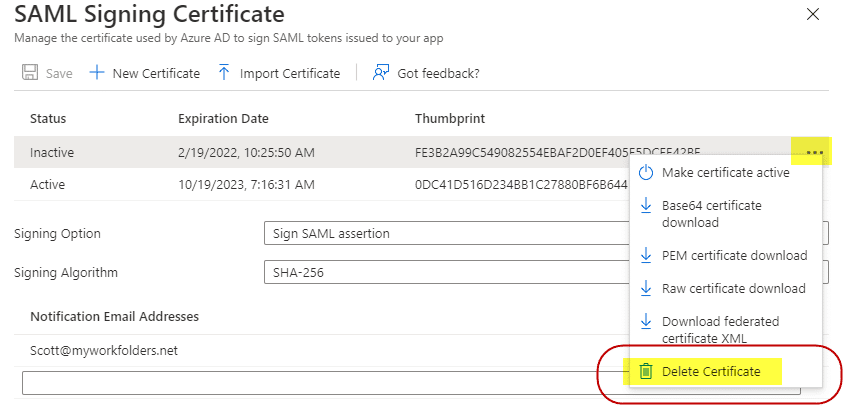Select Download federated certificate XML
Viewport: 844px width, 415px height.
(720, 329)
